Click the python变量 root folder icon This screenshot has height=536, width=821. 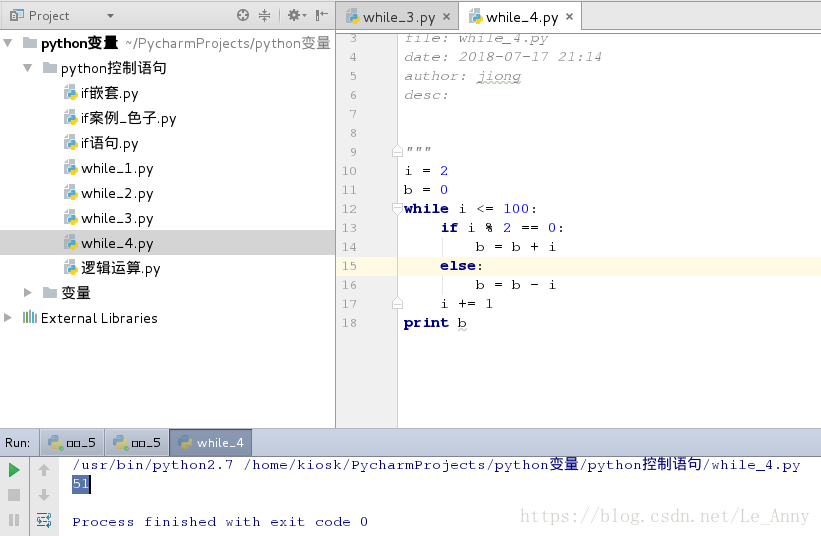[x=30, y=42]
